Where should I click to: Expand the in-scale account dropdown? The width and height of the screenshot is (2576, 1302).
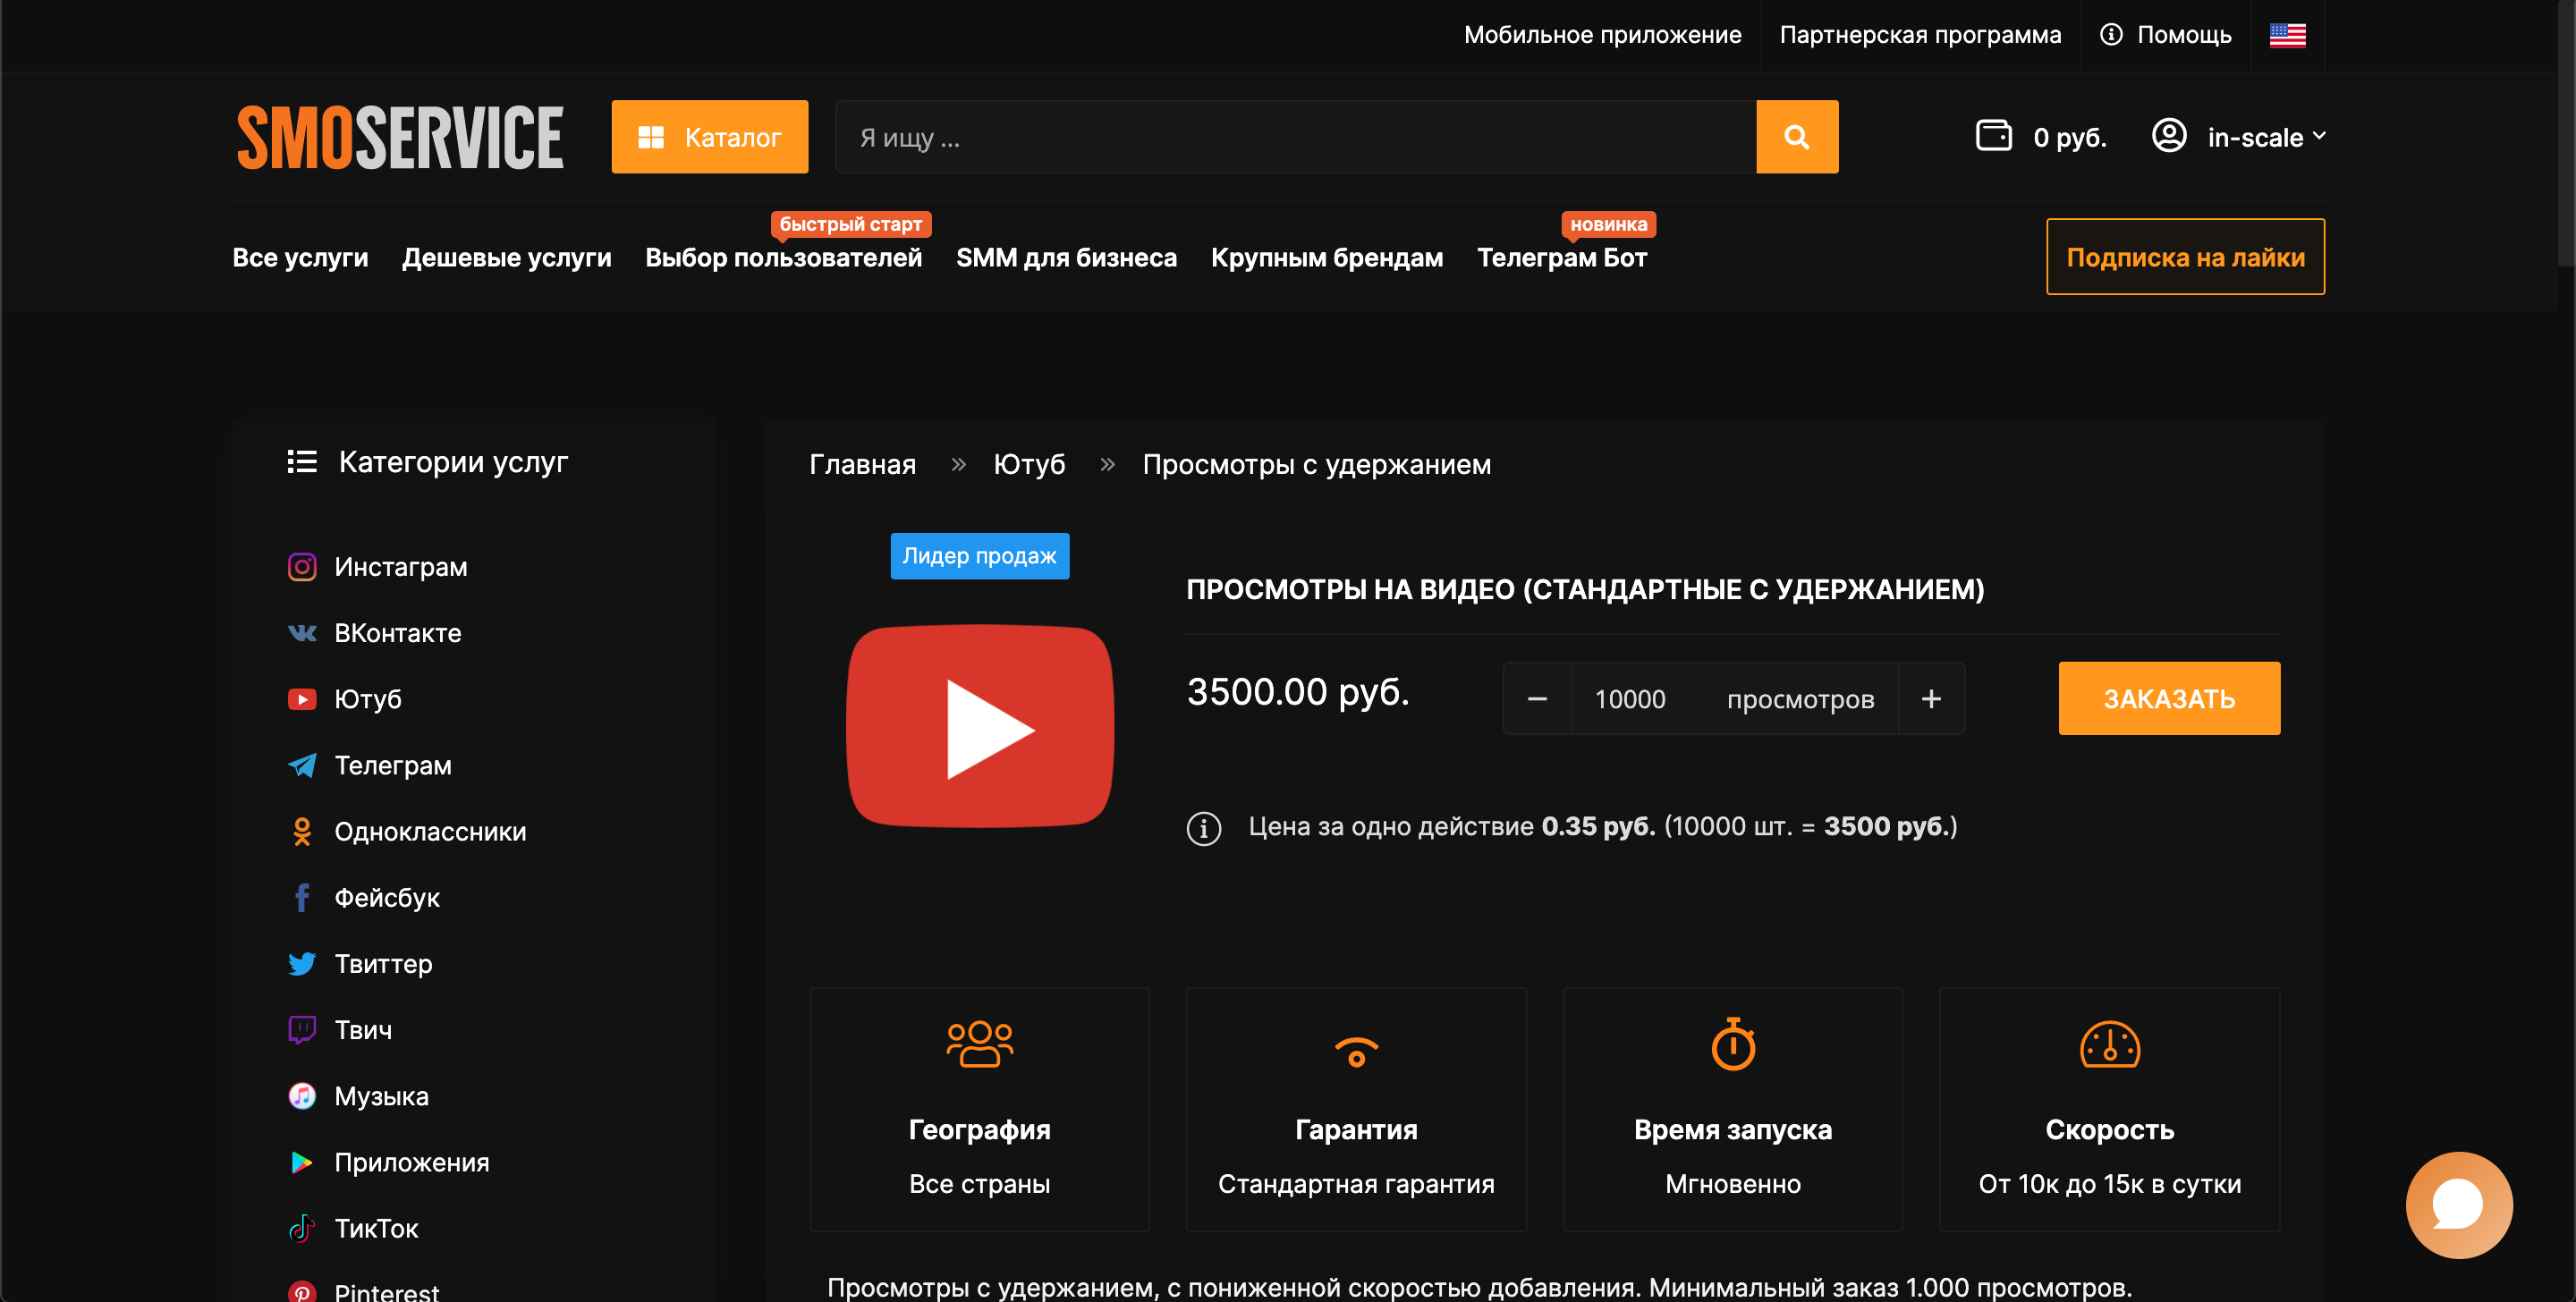coord(2266,137)
